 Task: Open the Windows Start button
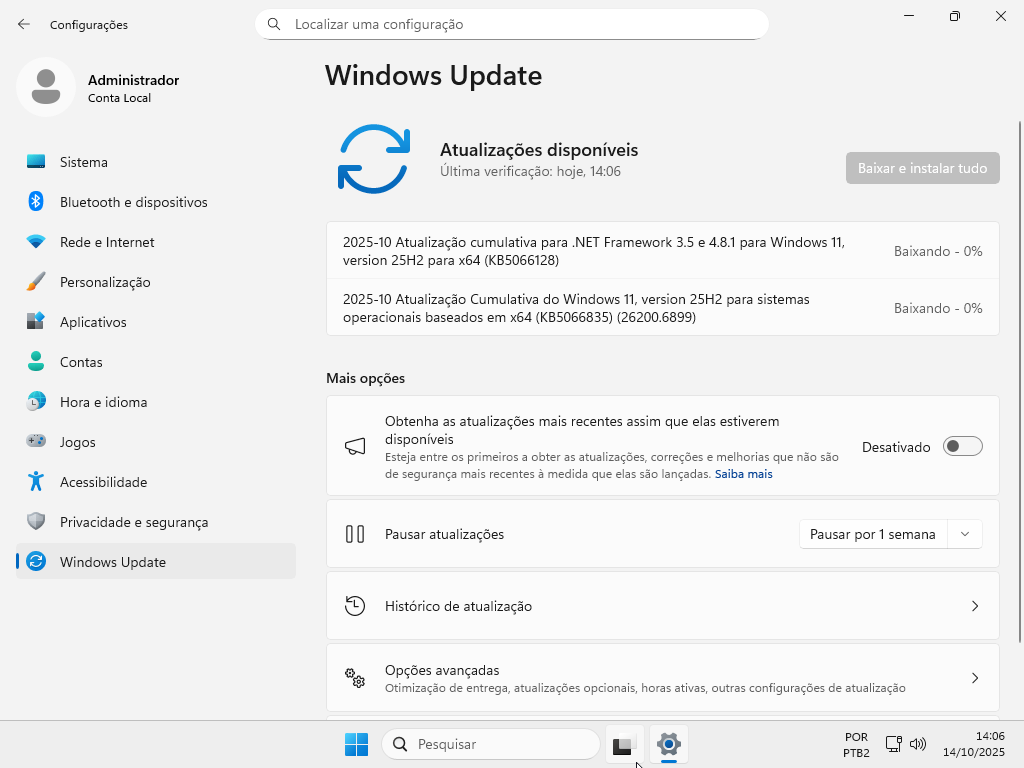coord(357,744)
